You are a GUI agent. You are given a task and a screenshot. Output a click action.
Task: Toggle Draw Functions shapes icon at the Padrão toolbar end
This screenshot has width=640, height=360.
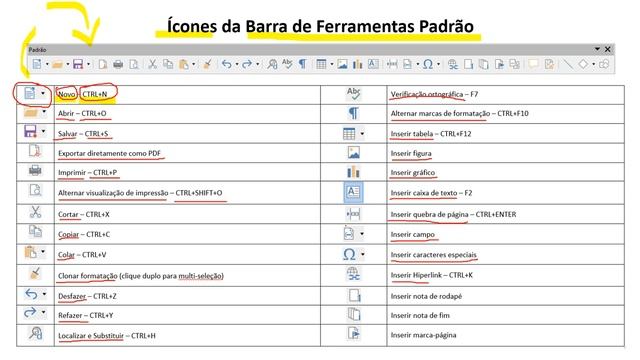604,64
